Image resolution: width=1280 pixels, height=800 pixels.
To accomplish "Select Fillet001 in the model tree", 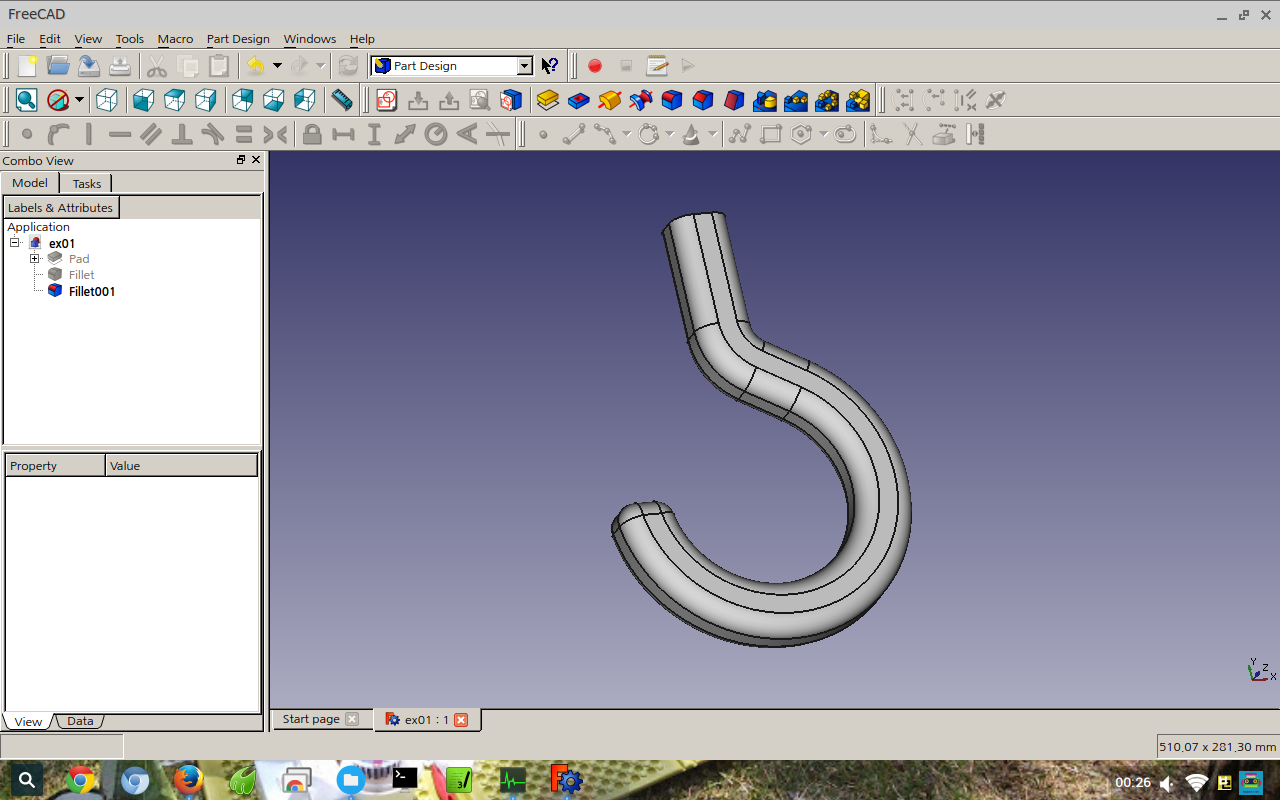I will coord(91,291).
